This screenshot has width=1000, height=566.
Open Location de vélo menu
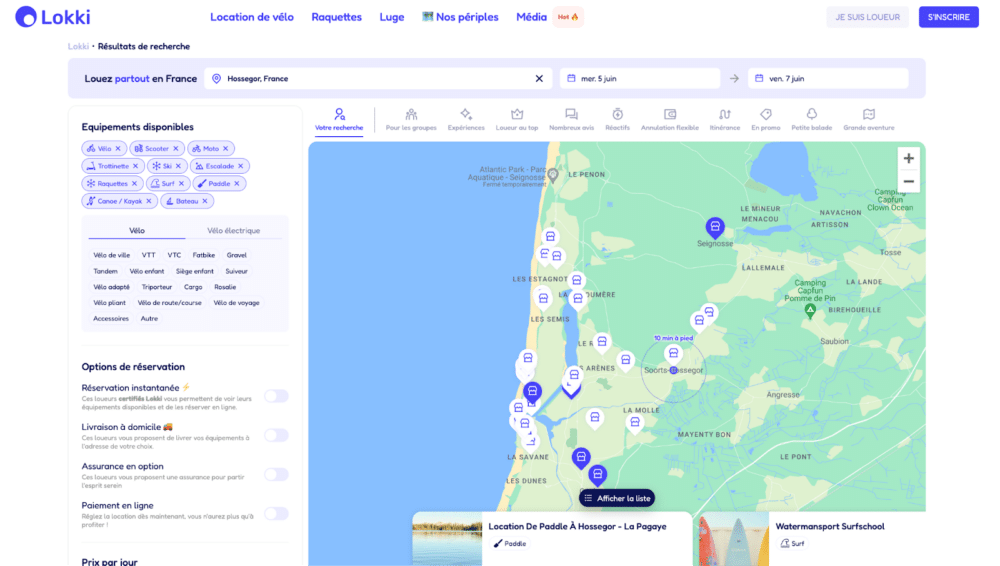coord(252,17)
